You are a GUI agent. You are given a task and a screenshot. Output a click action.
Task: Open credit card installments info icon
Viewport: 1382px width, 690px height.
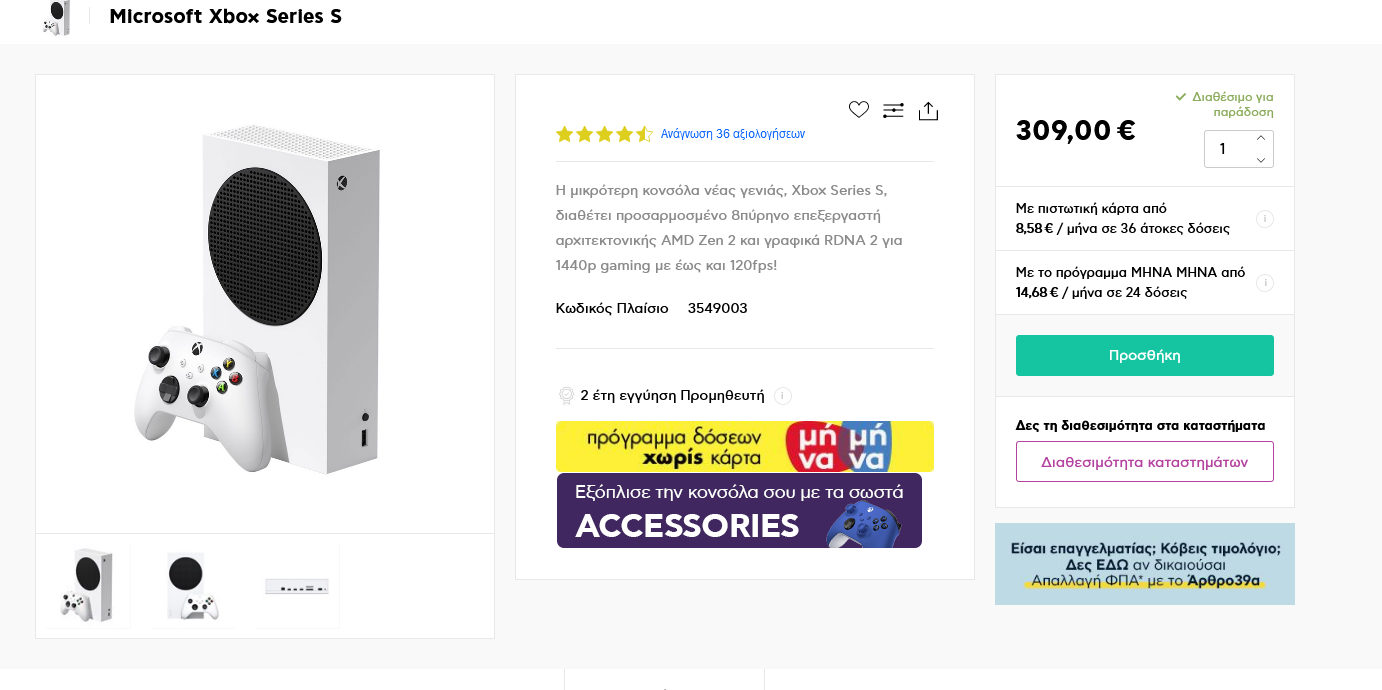point(1264,219)
